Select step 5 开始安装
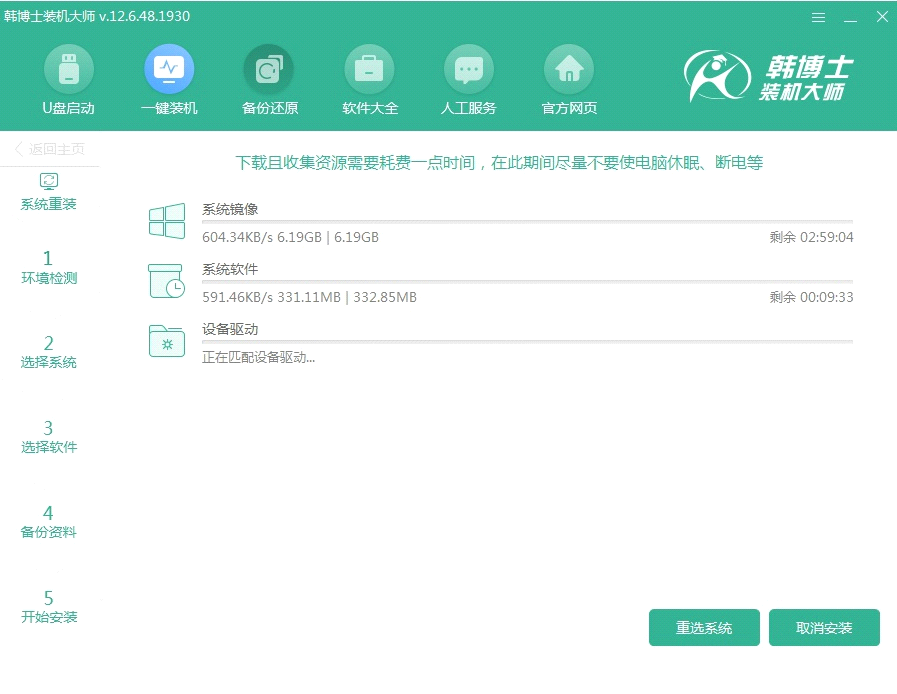Image resolution: width=897 pixels, height=694 pixels. [x=48, y=607]
